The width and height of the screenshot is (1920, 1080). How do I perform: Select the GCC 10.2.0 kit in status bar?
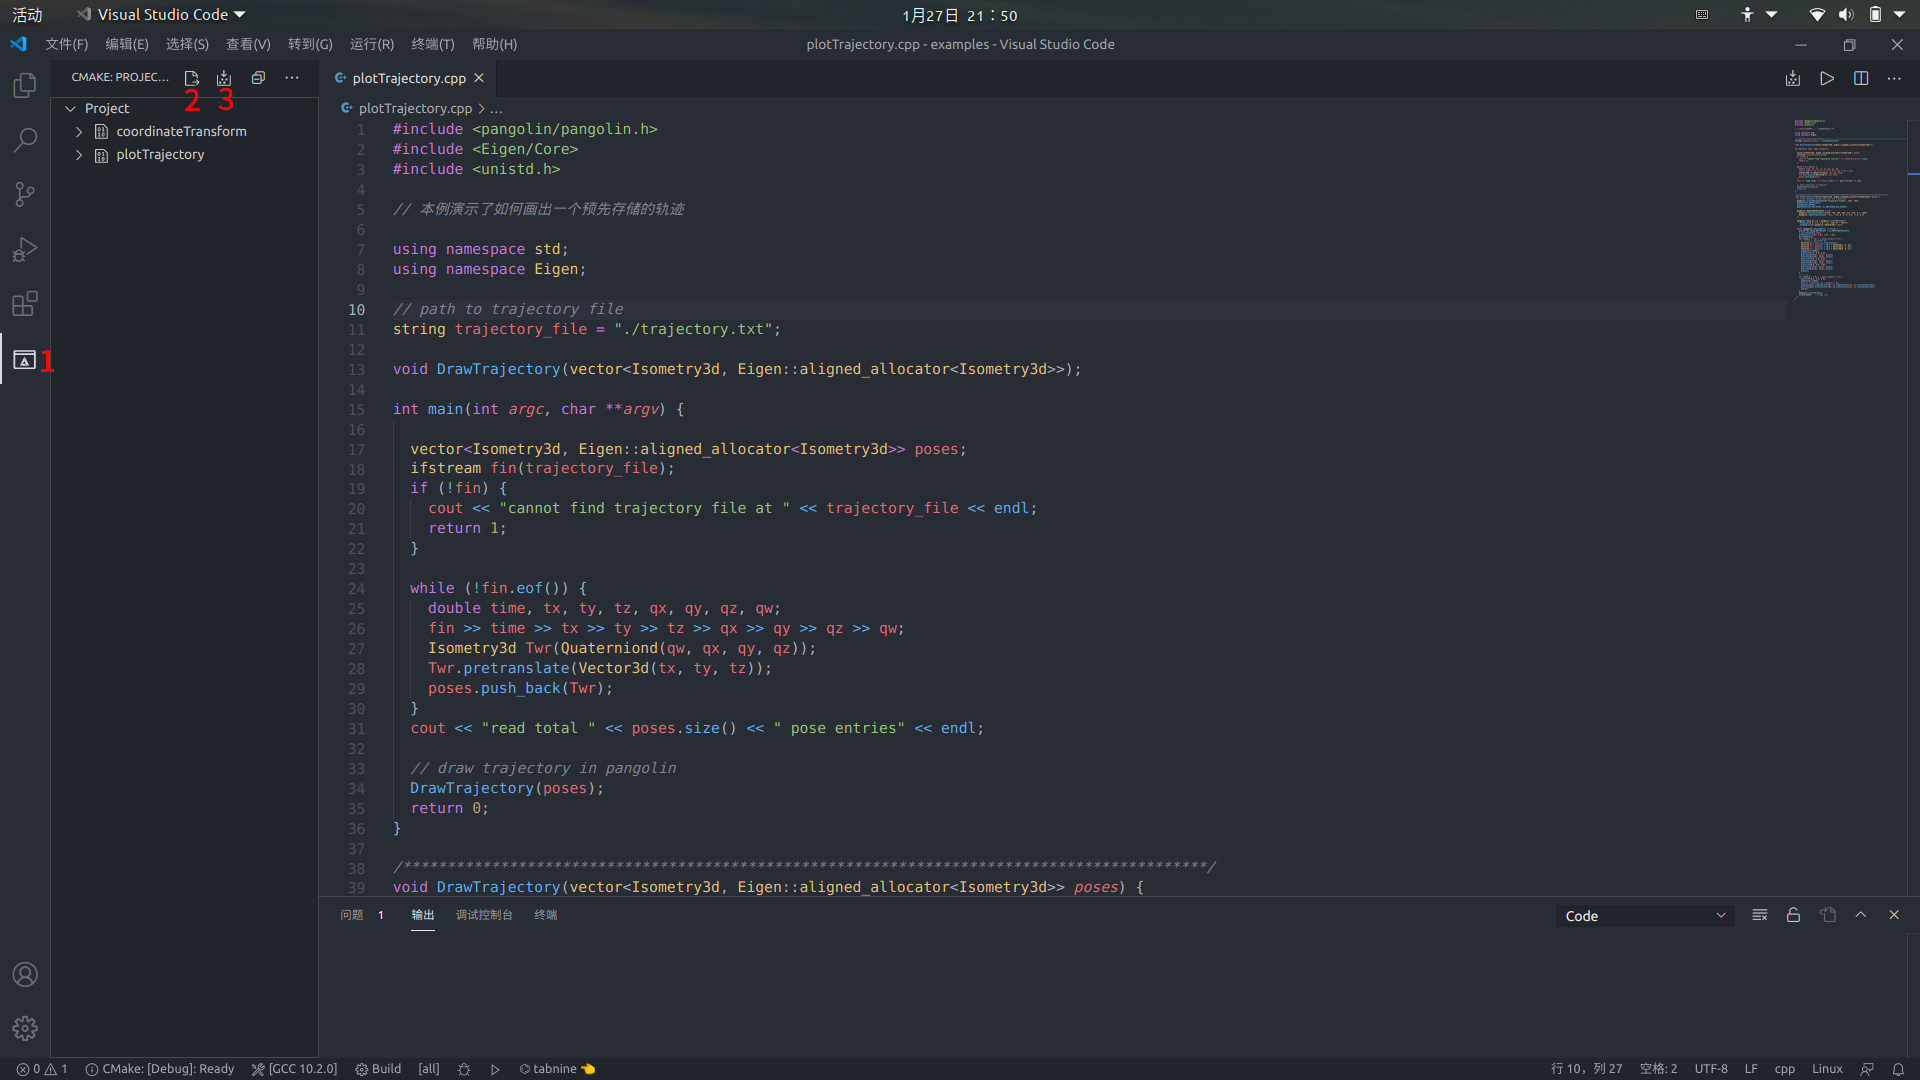tap(295, 1069)
